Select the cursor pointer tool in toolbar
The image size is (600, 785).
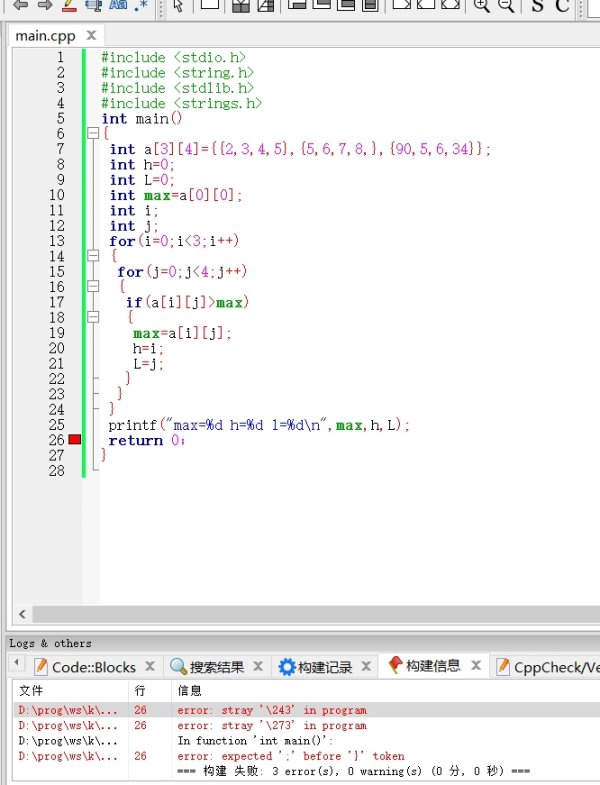(178, 6)
